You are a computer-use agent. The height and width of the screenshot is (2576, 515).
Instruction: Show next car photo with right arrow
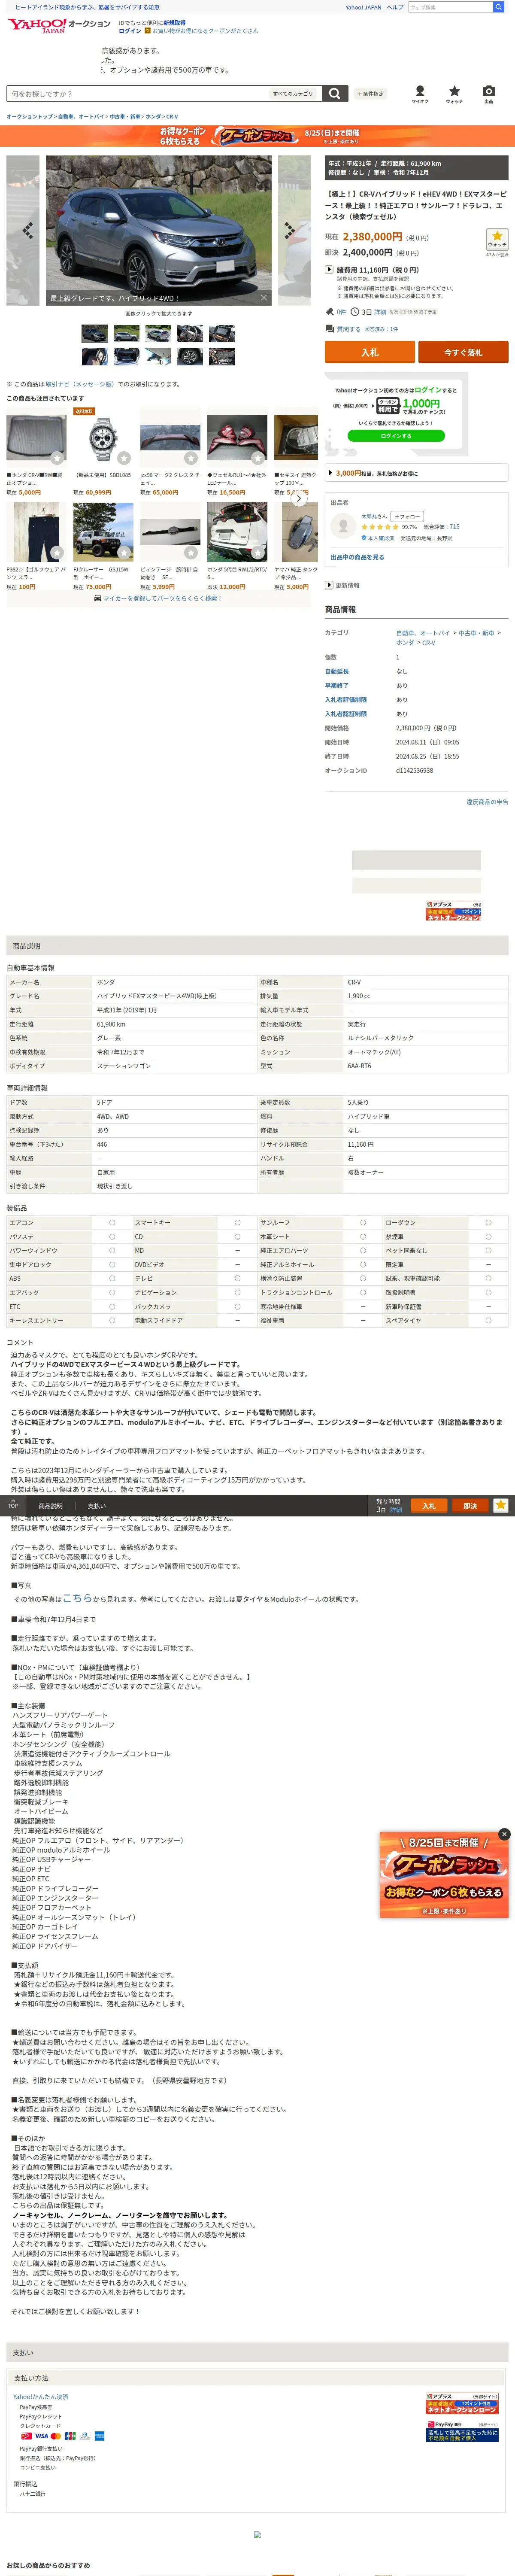[290, 230]
